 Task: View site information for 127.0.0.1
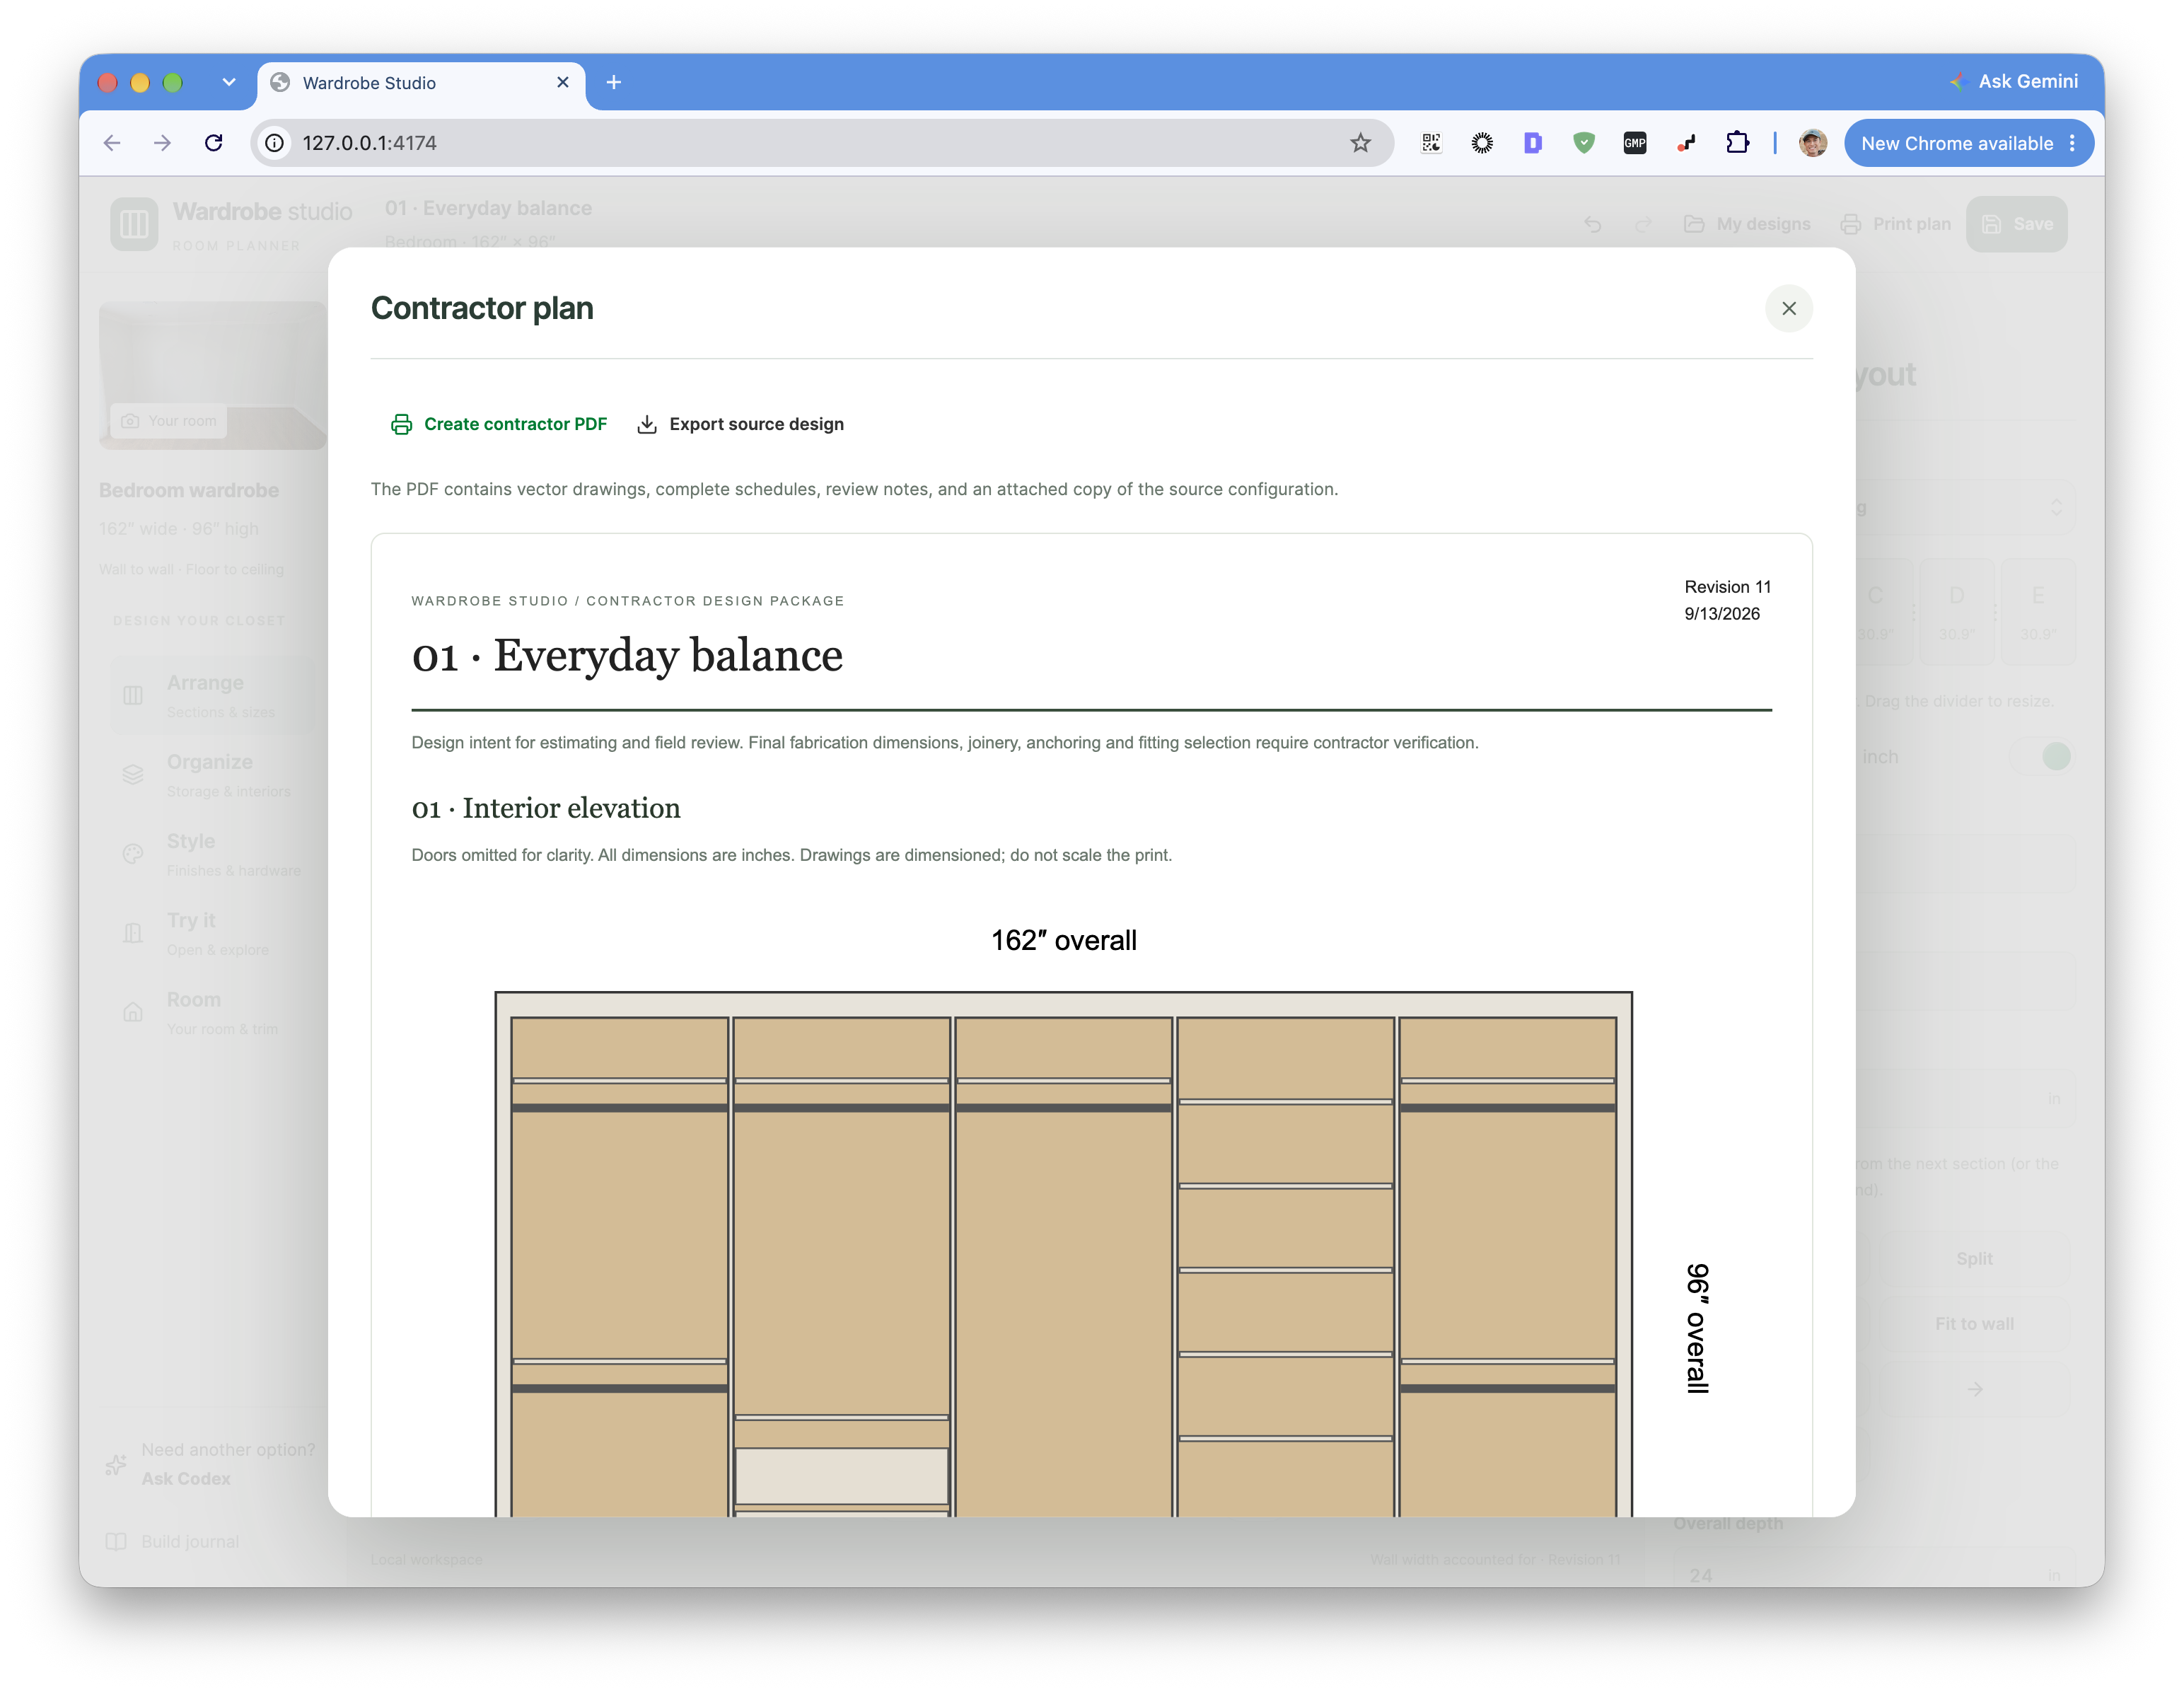click(274, 143)
